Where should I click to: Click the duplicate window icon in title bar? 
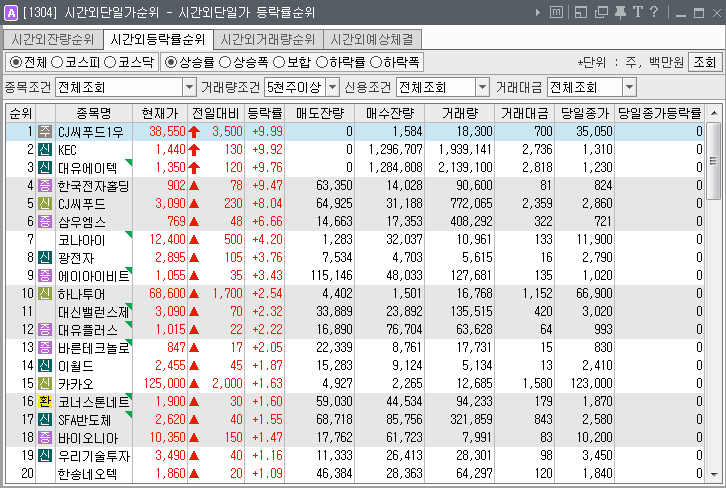click(x=601, y=12)
